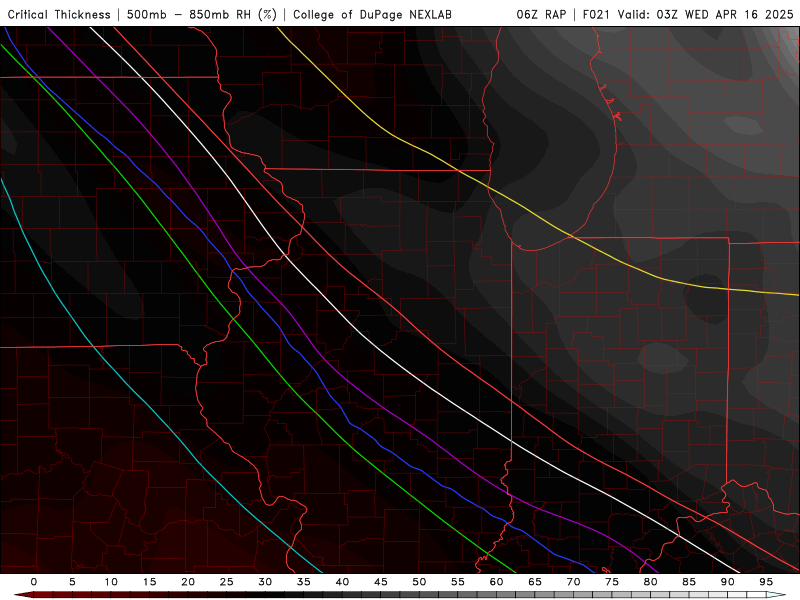Viewport: 800px width, 600px height.
Task: Click the 30 value on color scale
Action: click(x=265, y=582)
